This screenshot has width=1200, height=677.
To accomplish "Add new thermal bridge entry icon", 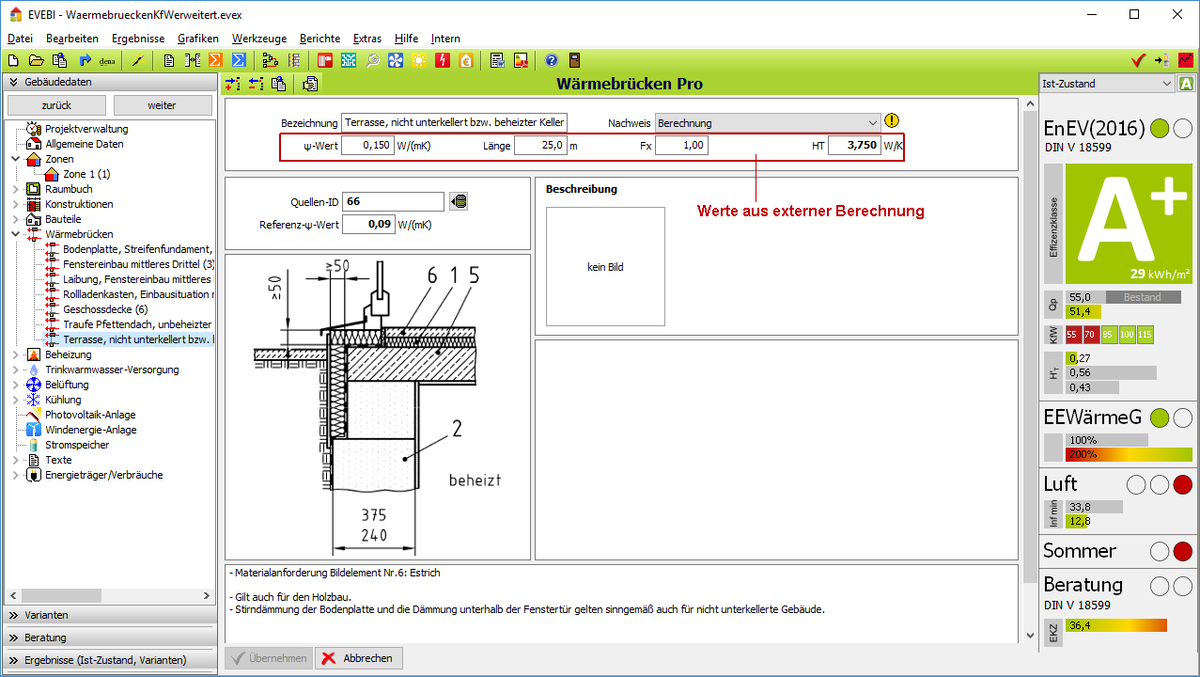I will (233, 84).
